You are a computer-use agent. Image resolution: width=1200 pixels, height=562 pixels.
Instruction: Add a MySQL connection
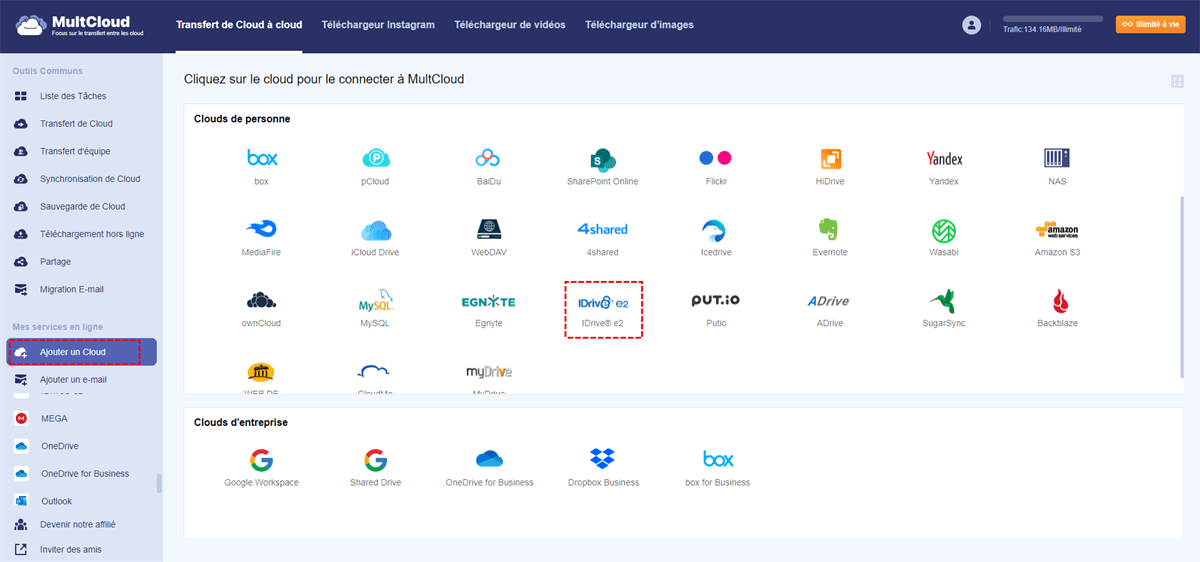376,308
